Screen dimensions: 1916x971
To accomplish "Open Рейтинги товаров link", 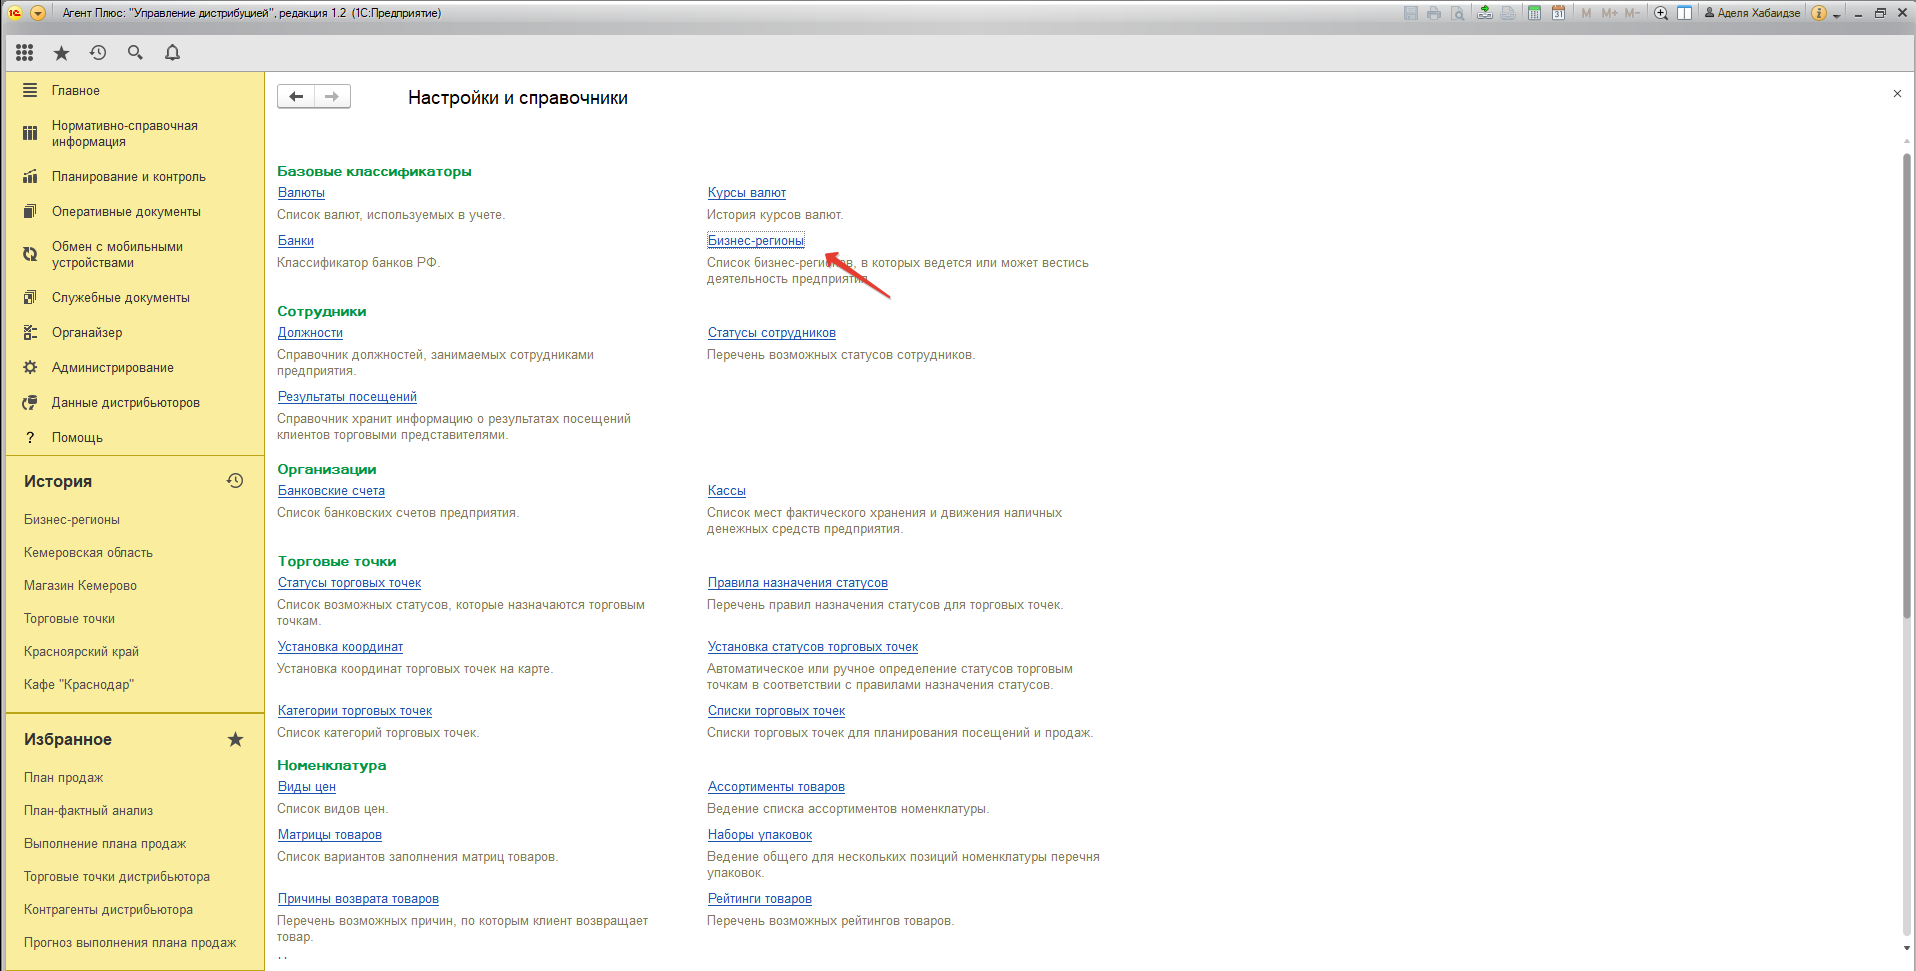I will pyautogui.click(x=760, y=898).
